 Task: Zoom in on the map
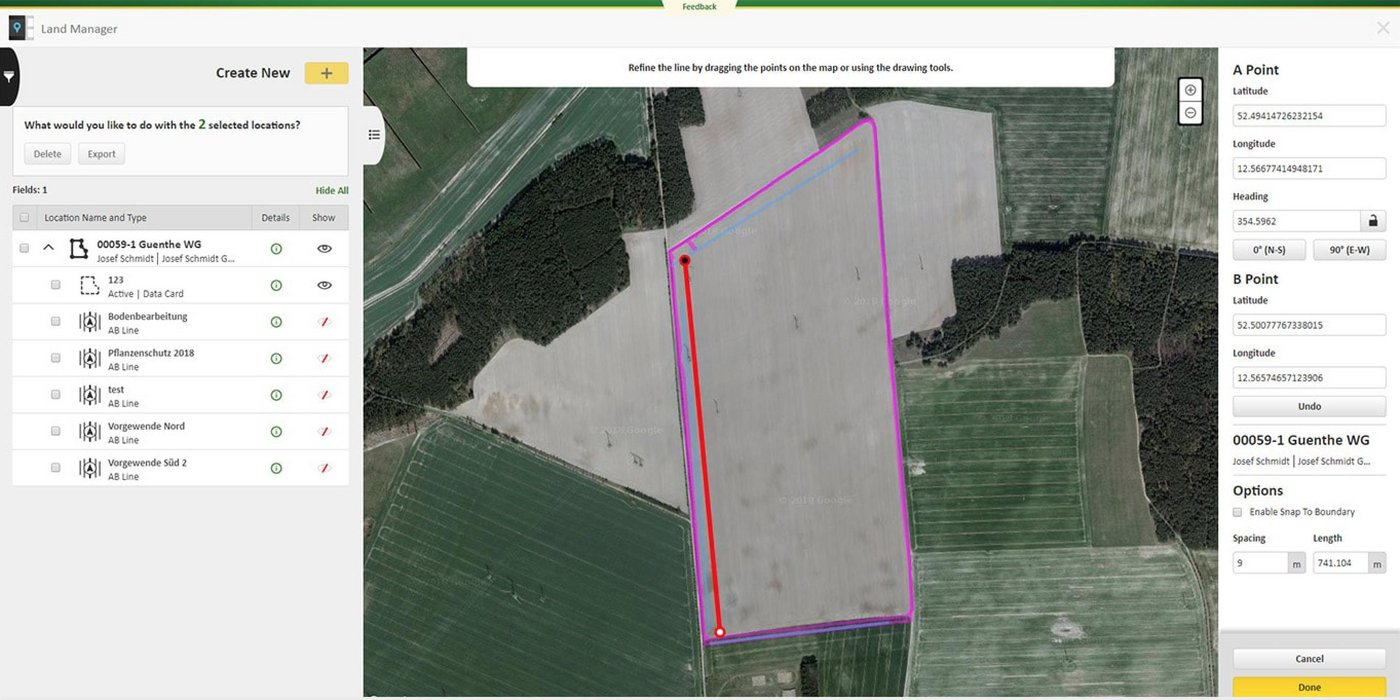[x=1190, y=90]
